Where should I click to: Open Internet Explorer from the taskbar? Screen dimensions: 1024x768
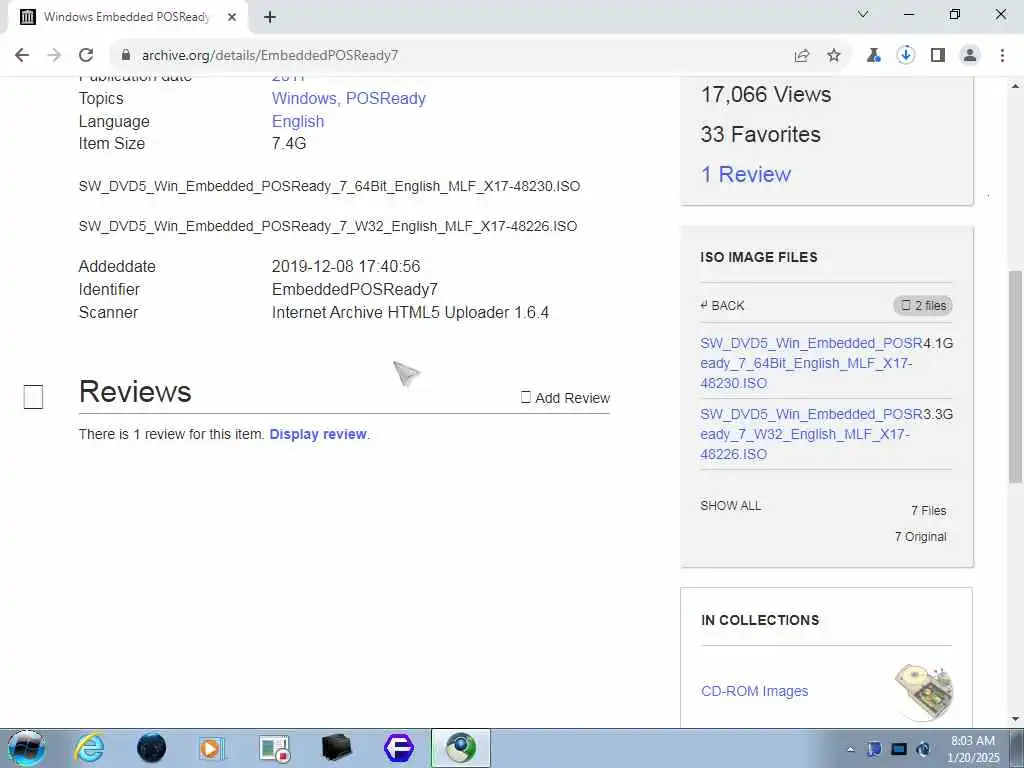pyautogui.click(x=89, y=748)
